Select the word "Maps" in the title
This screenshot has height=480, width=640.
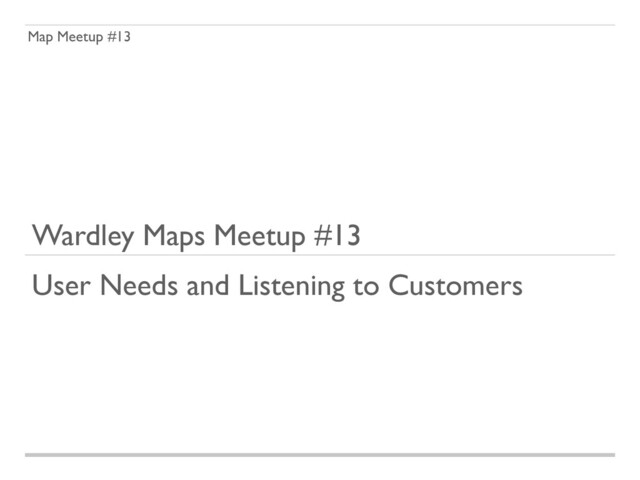pyautogui.click(x=177, y=238)
